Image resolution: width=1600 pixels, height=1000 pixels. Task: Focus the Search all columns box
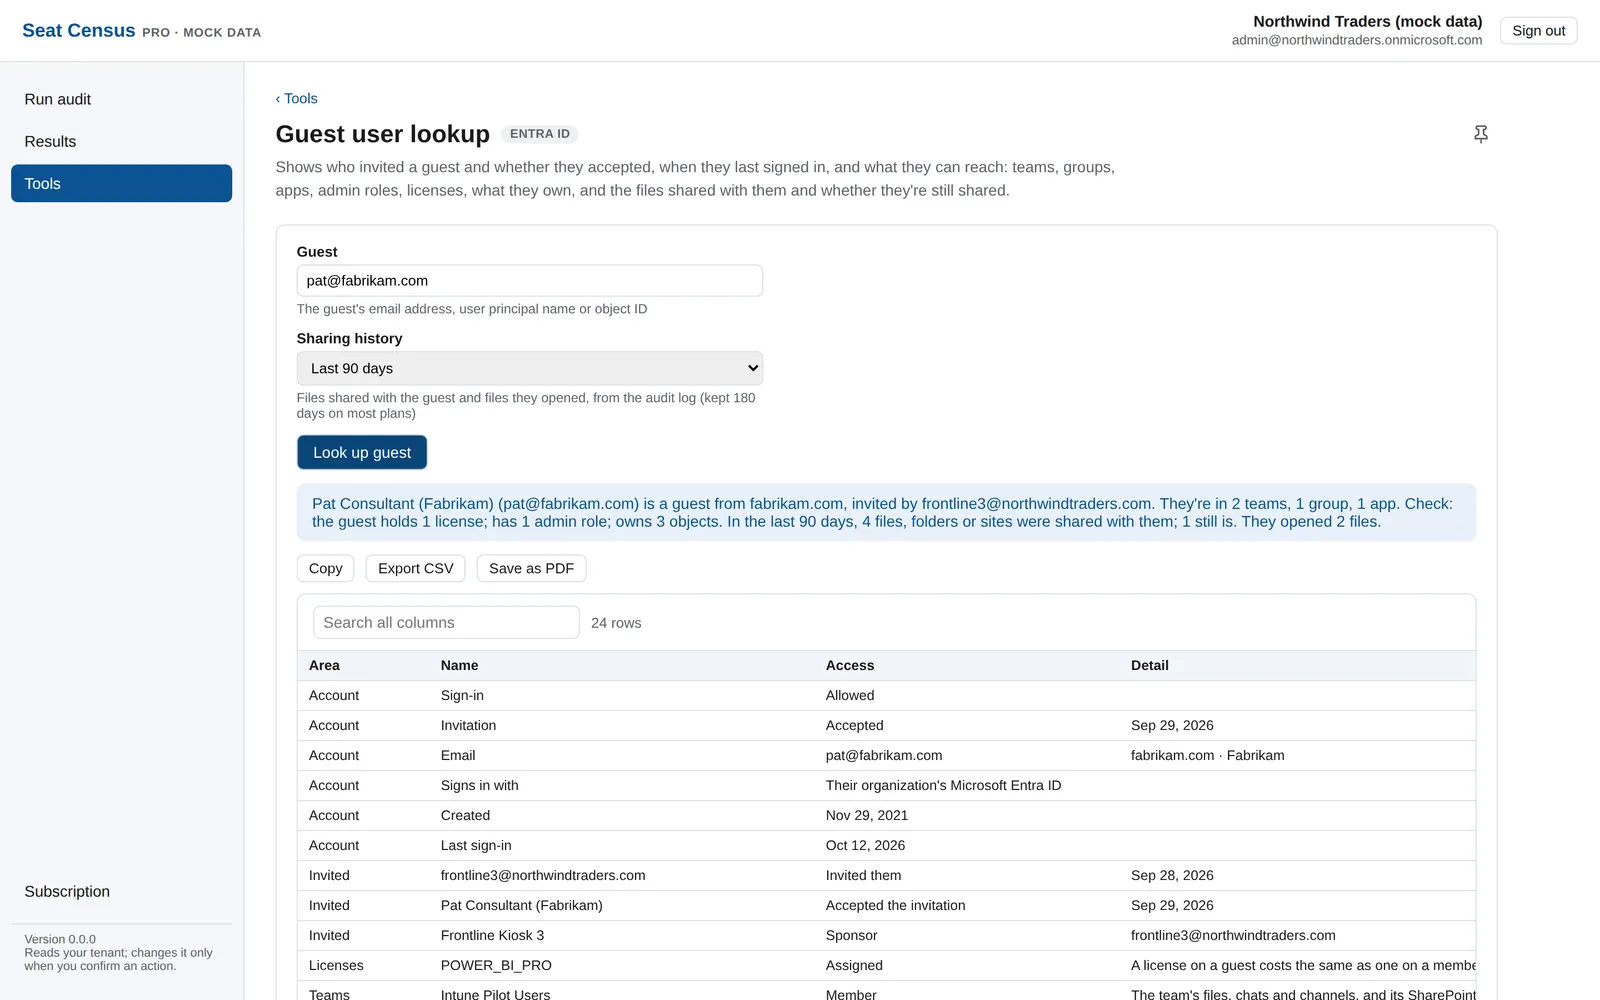[x=446, y=622]
